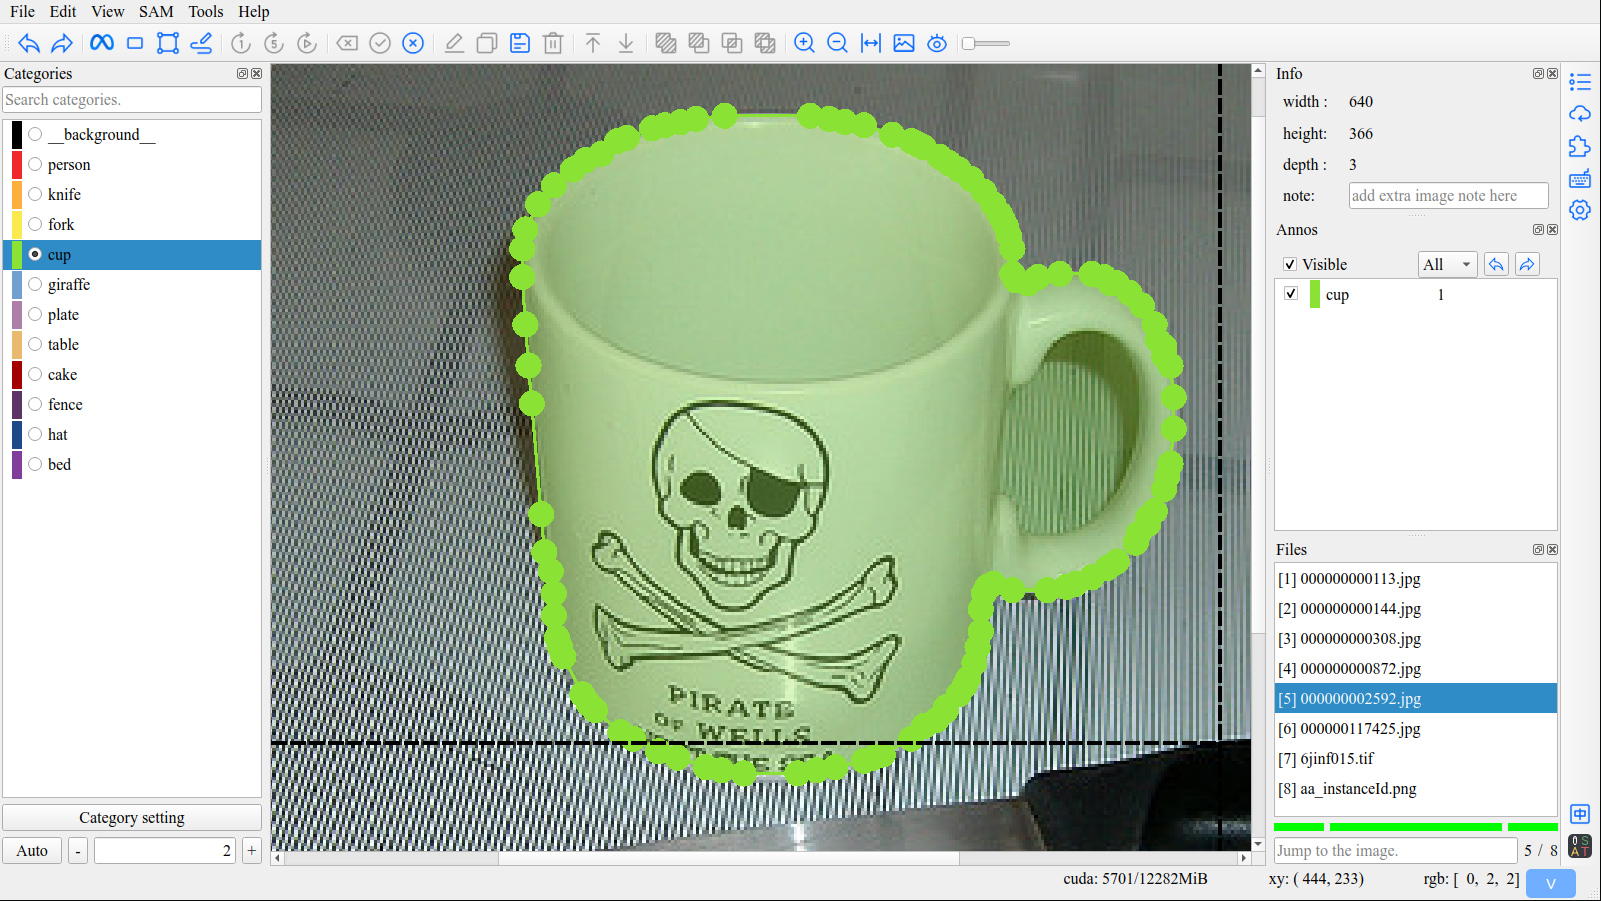The width and height of the screenshot is (1601, 901).
Task: Select the person category radio button
Action: point(35,164)
